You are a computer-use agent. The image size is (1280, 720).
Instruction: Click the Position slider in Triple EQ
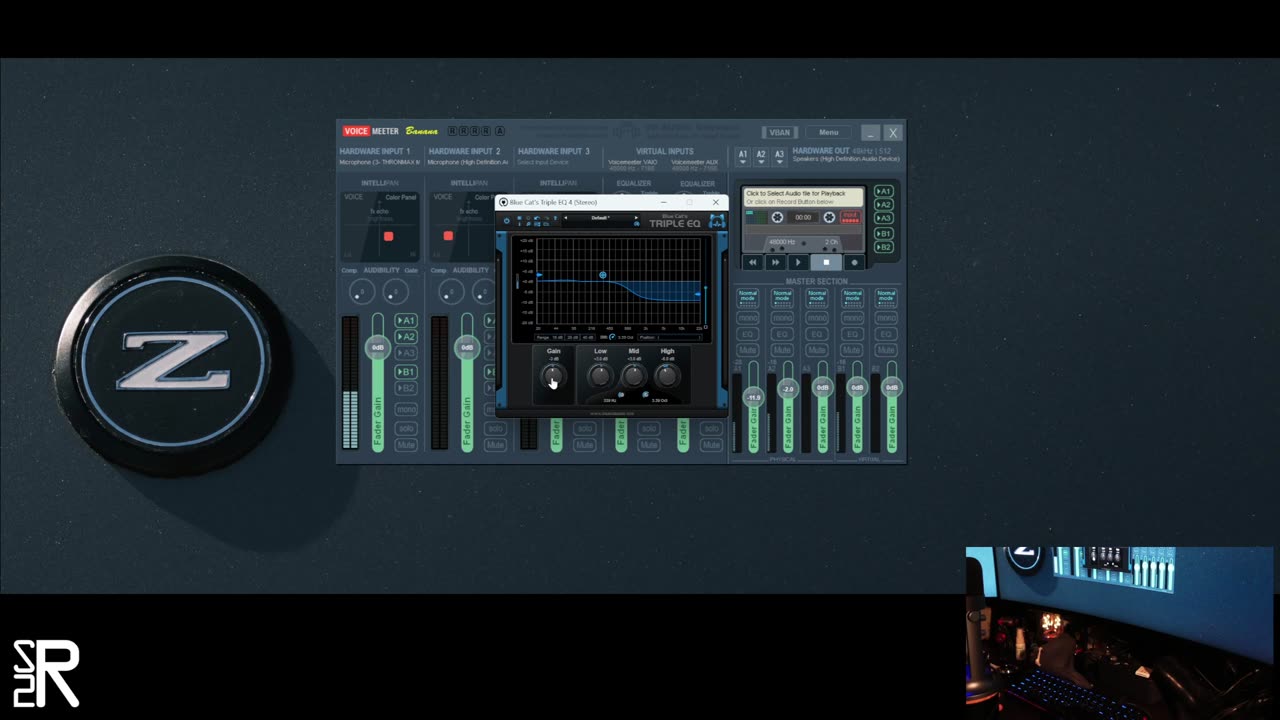pos(679,337)
